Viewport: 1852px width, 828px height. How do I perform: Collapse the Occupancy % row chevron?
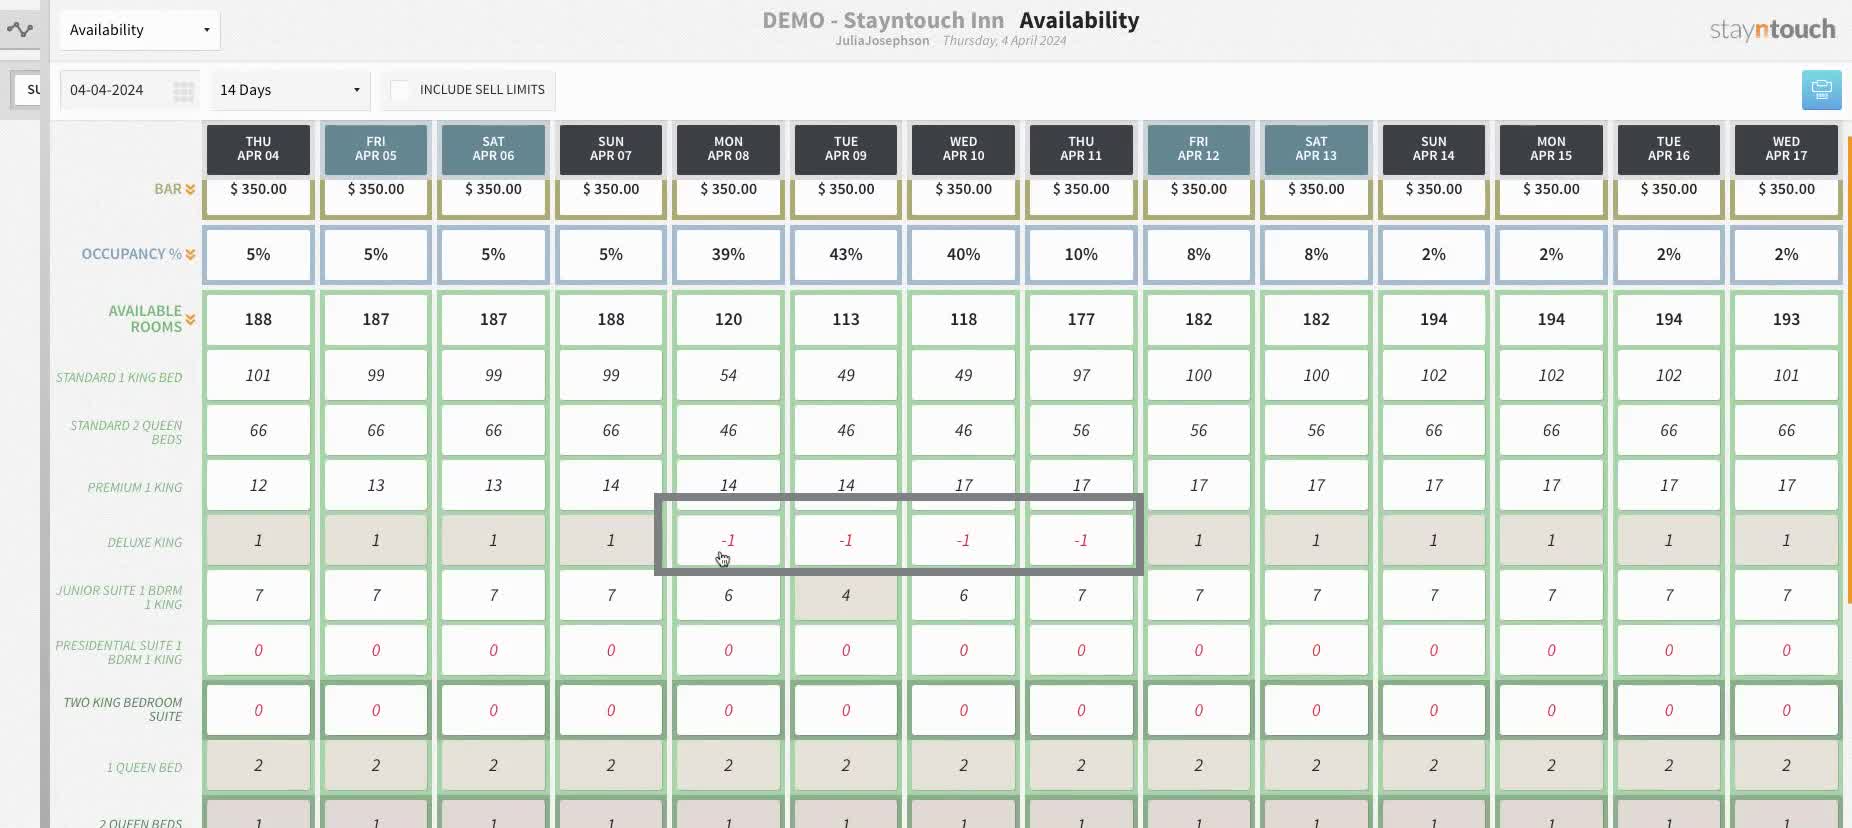pos(190,254)
